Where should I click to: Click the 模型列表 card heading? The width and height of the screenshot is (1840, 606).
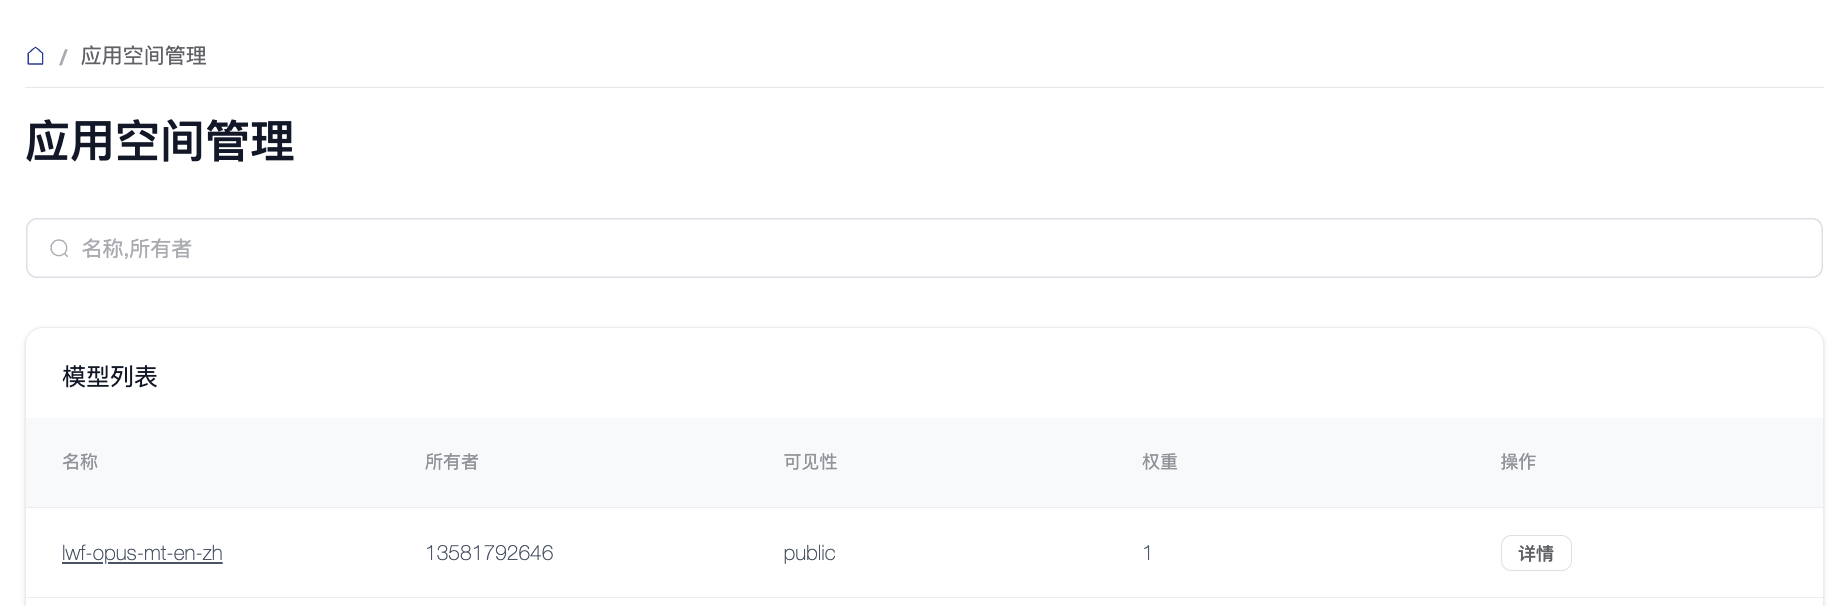[110, 377]
